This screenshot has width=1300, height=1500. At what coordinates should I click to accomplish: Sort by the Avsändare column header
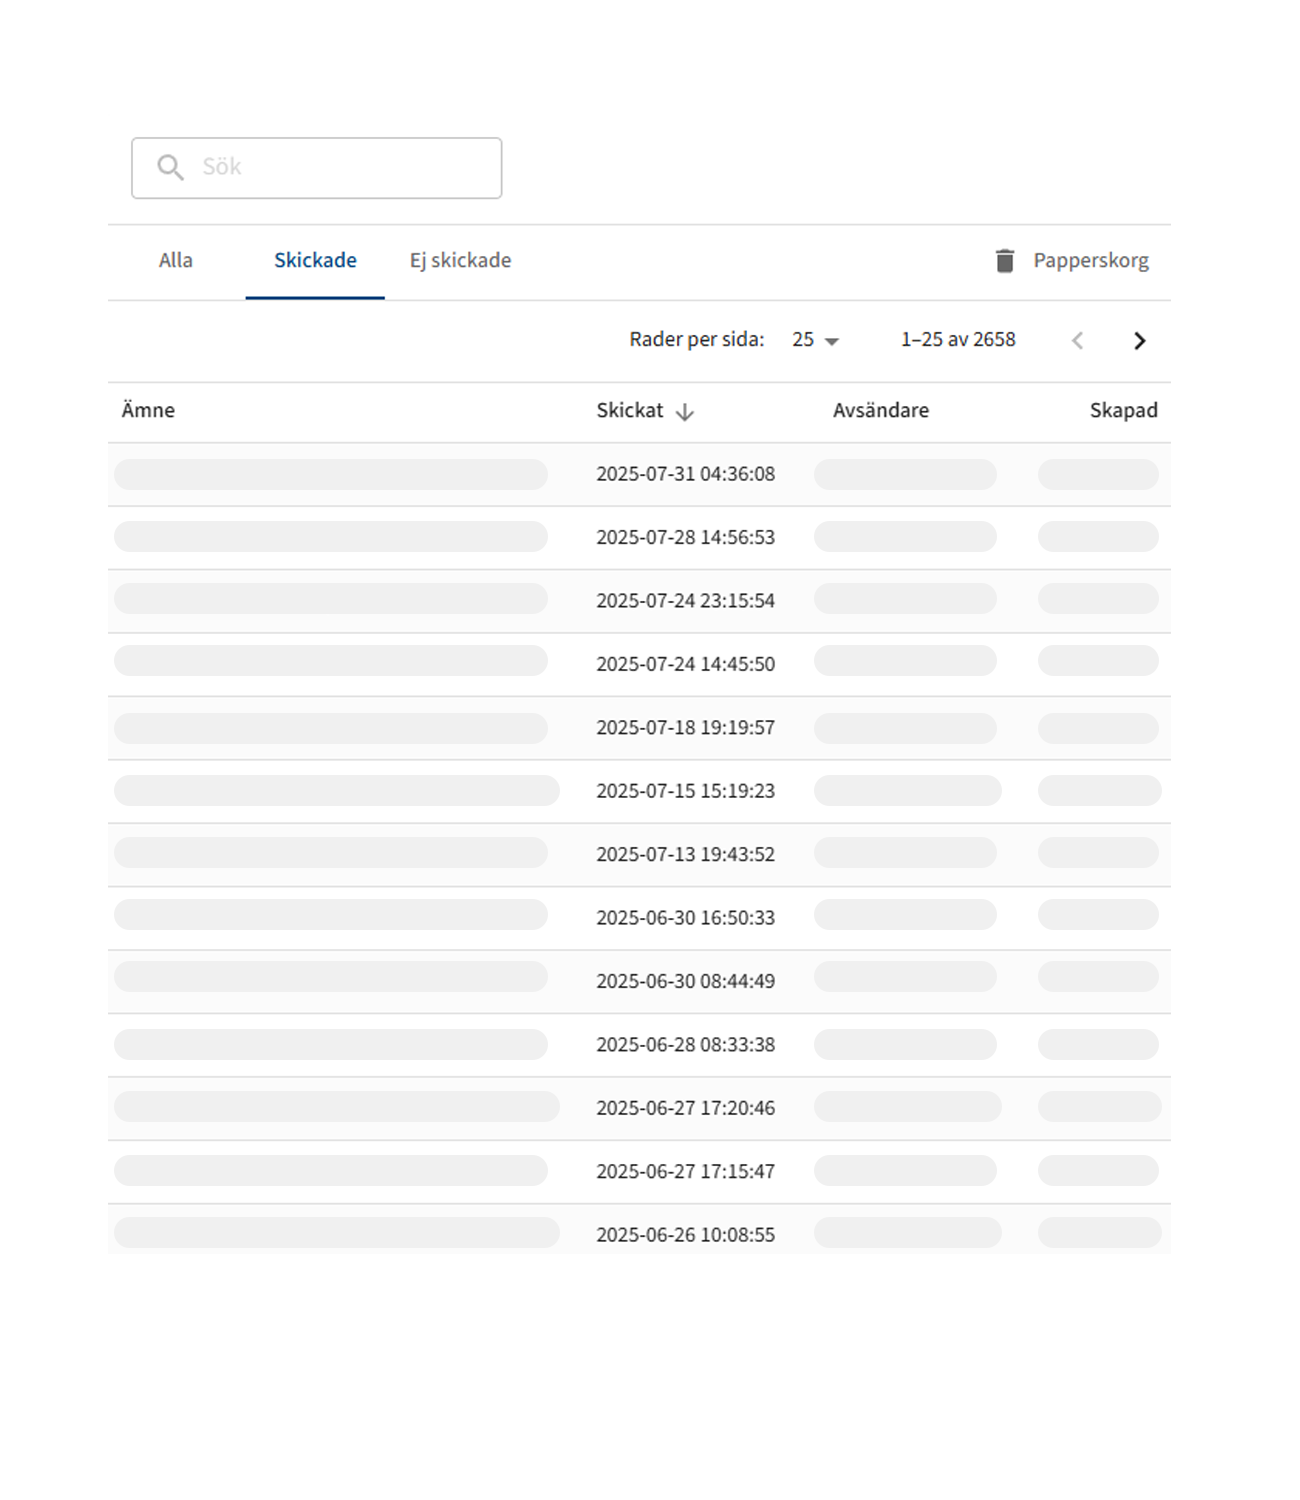pyautogui.click(x=880, y=411)
